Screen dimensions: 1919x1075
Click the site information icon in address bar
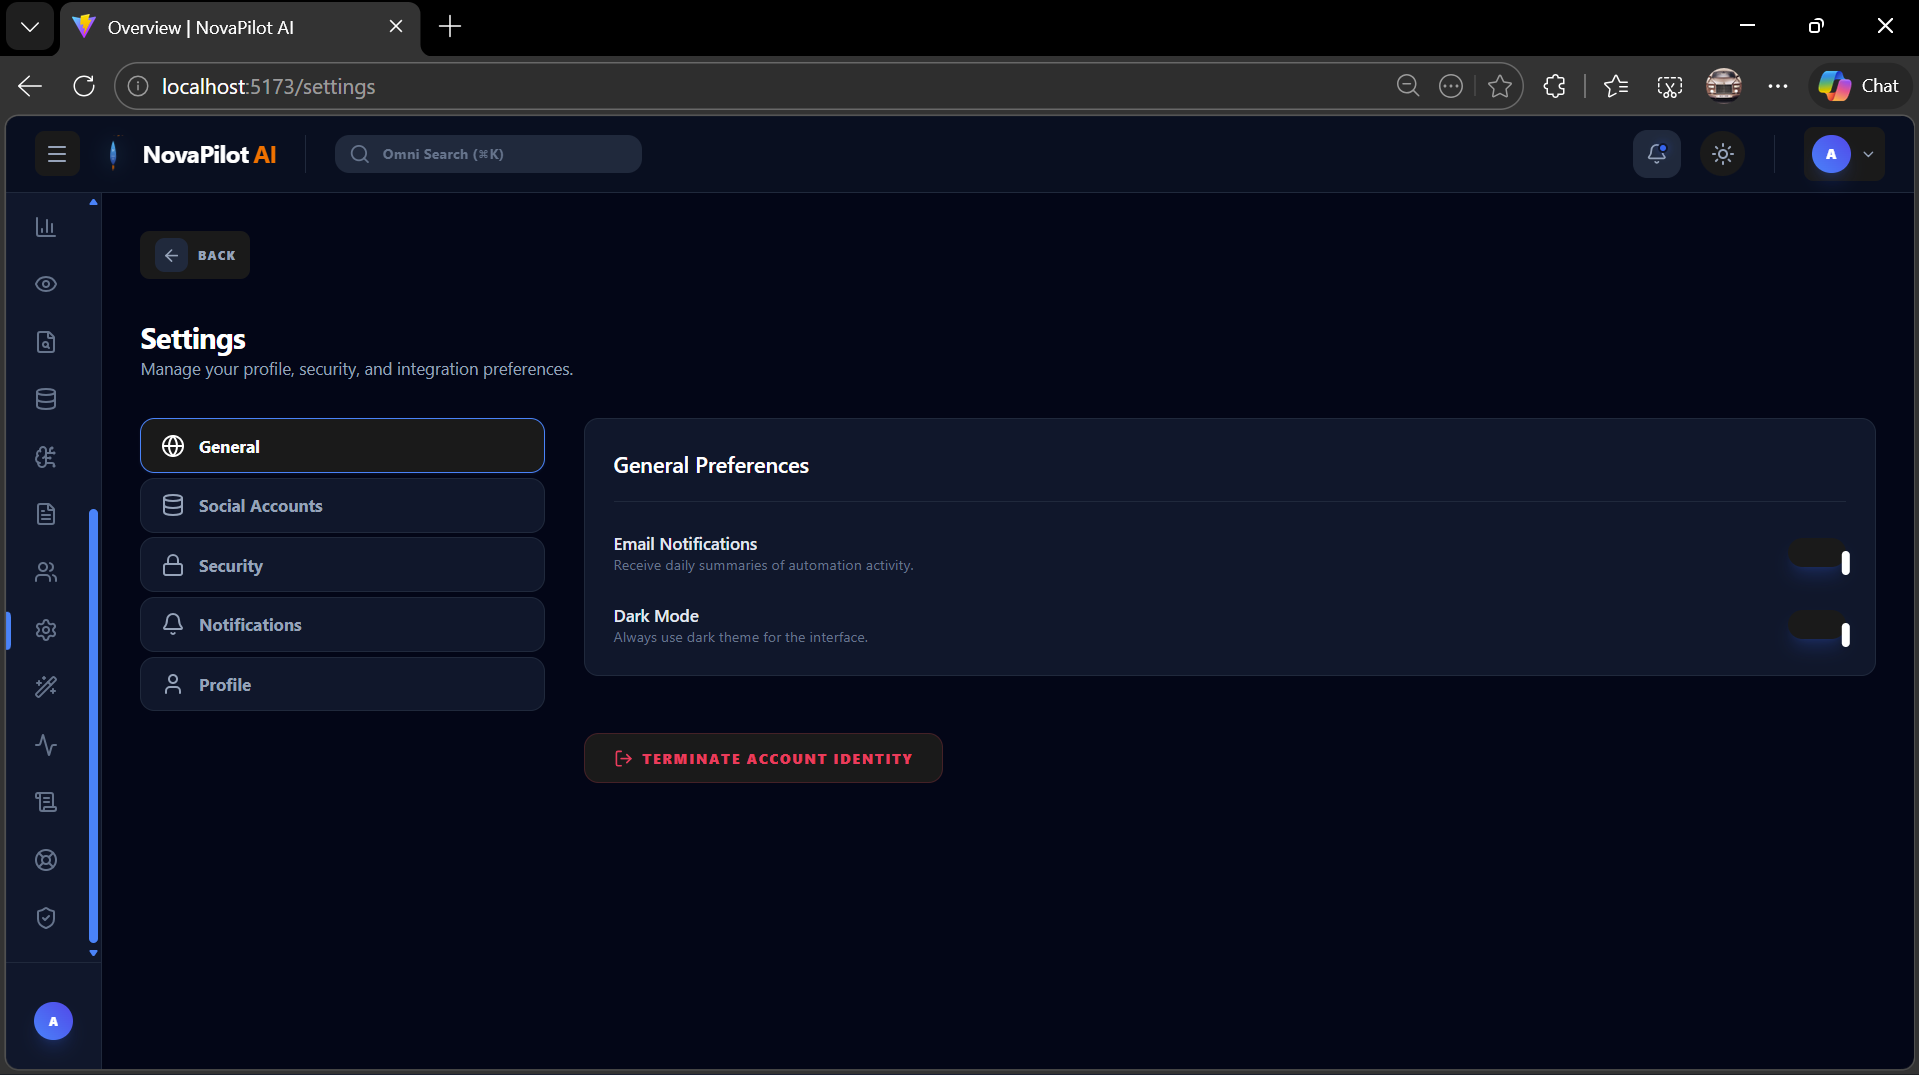click(x=138, y=86)
